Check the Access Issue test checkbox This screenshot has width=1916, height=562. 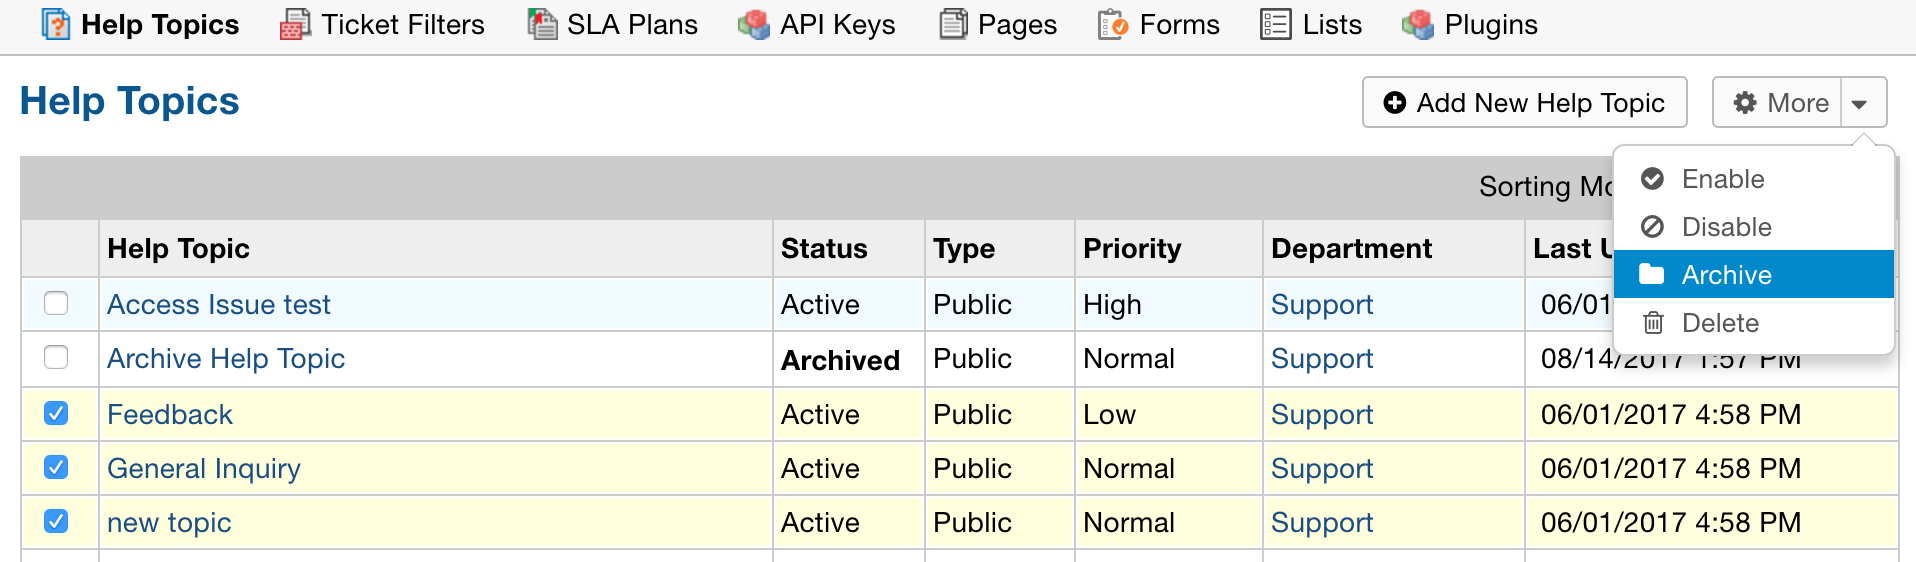tap(56, 303)
